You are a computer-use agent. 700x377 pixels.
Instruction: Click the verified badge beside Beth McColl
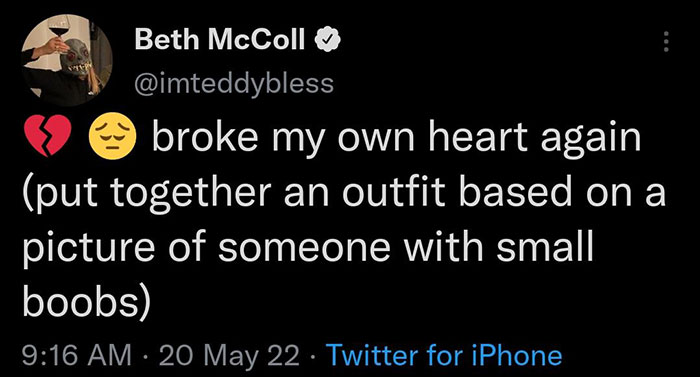(328, 40)
